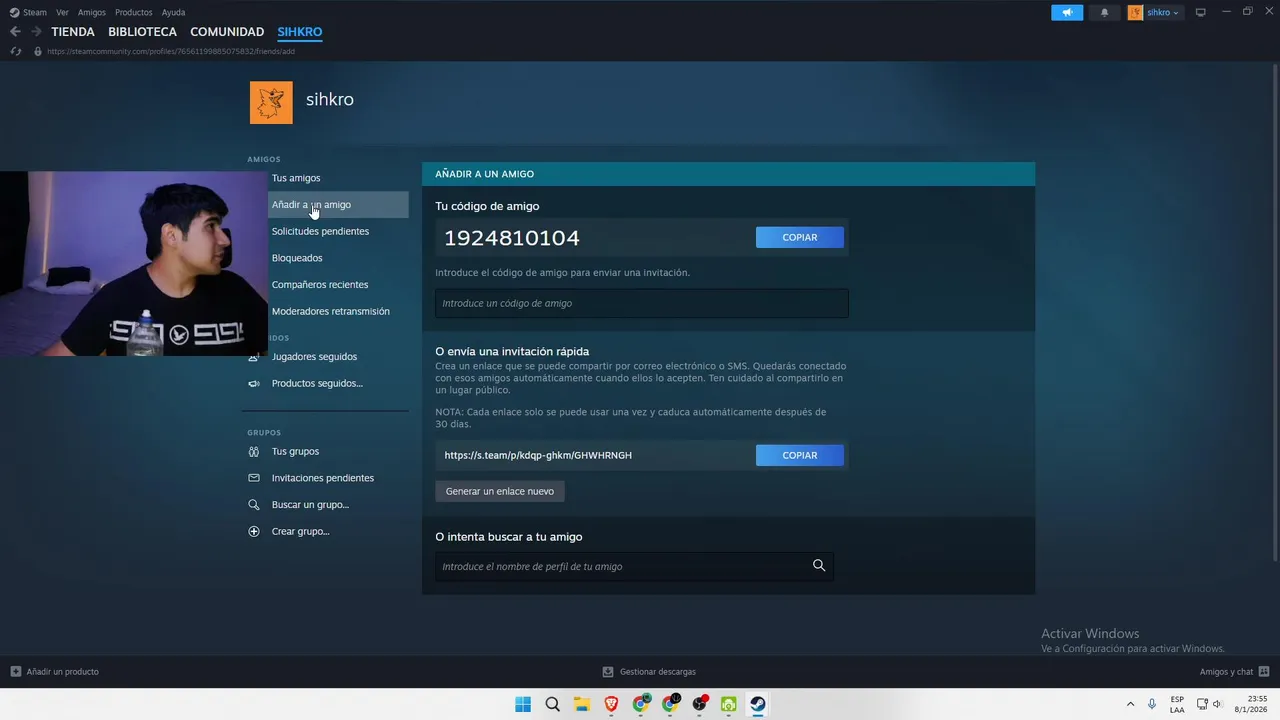
Task: Copy the friend code with COPIAR
Action: pos(800,237)
